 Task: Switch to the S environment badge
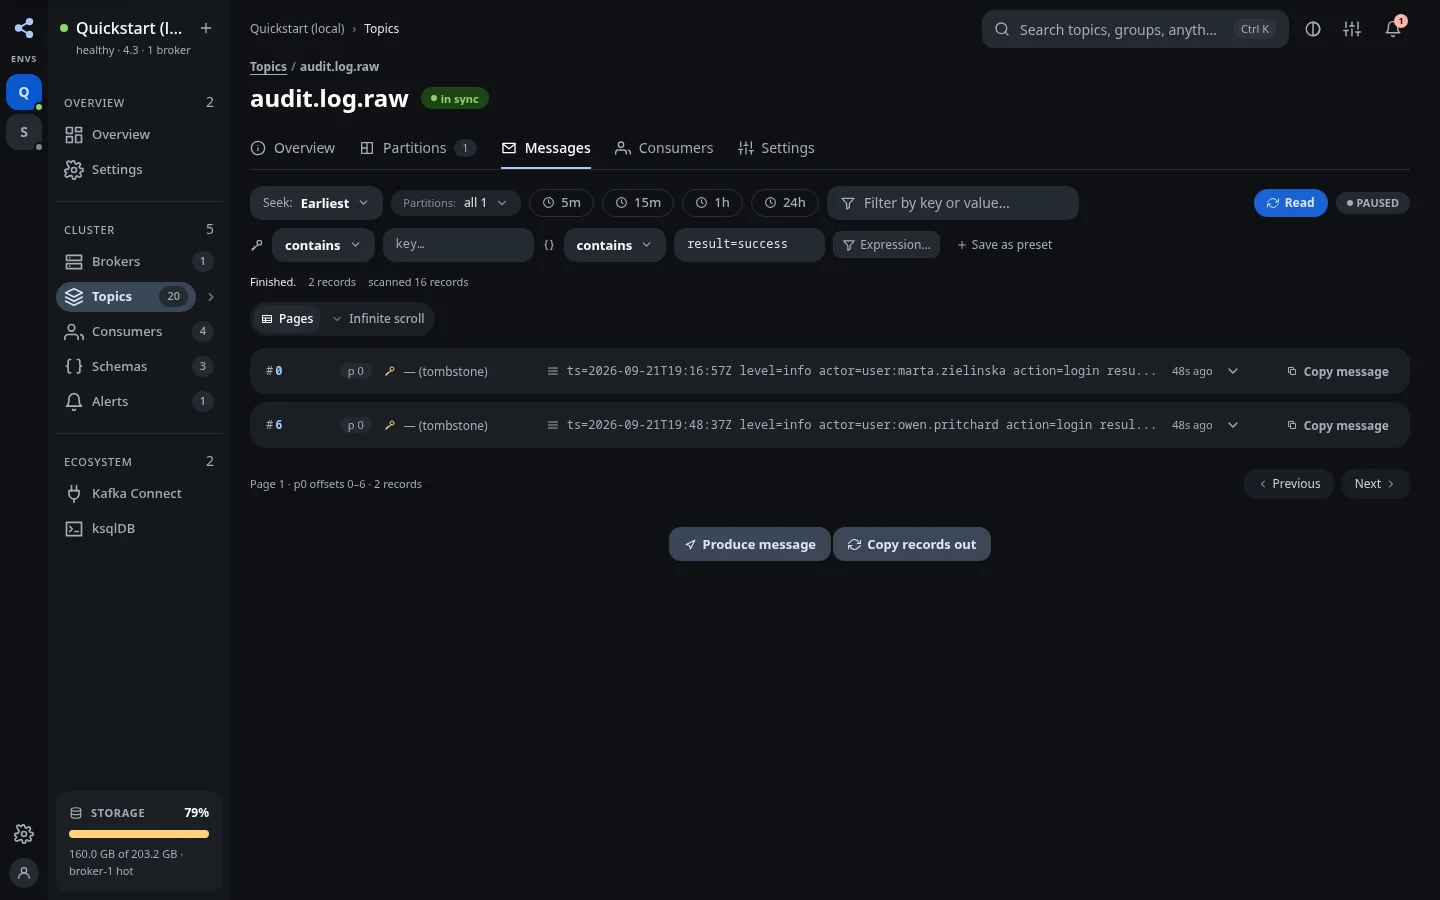click(24, 132)
